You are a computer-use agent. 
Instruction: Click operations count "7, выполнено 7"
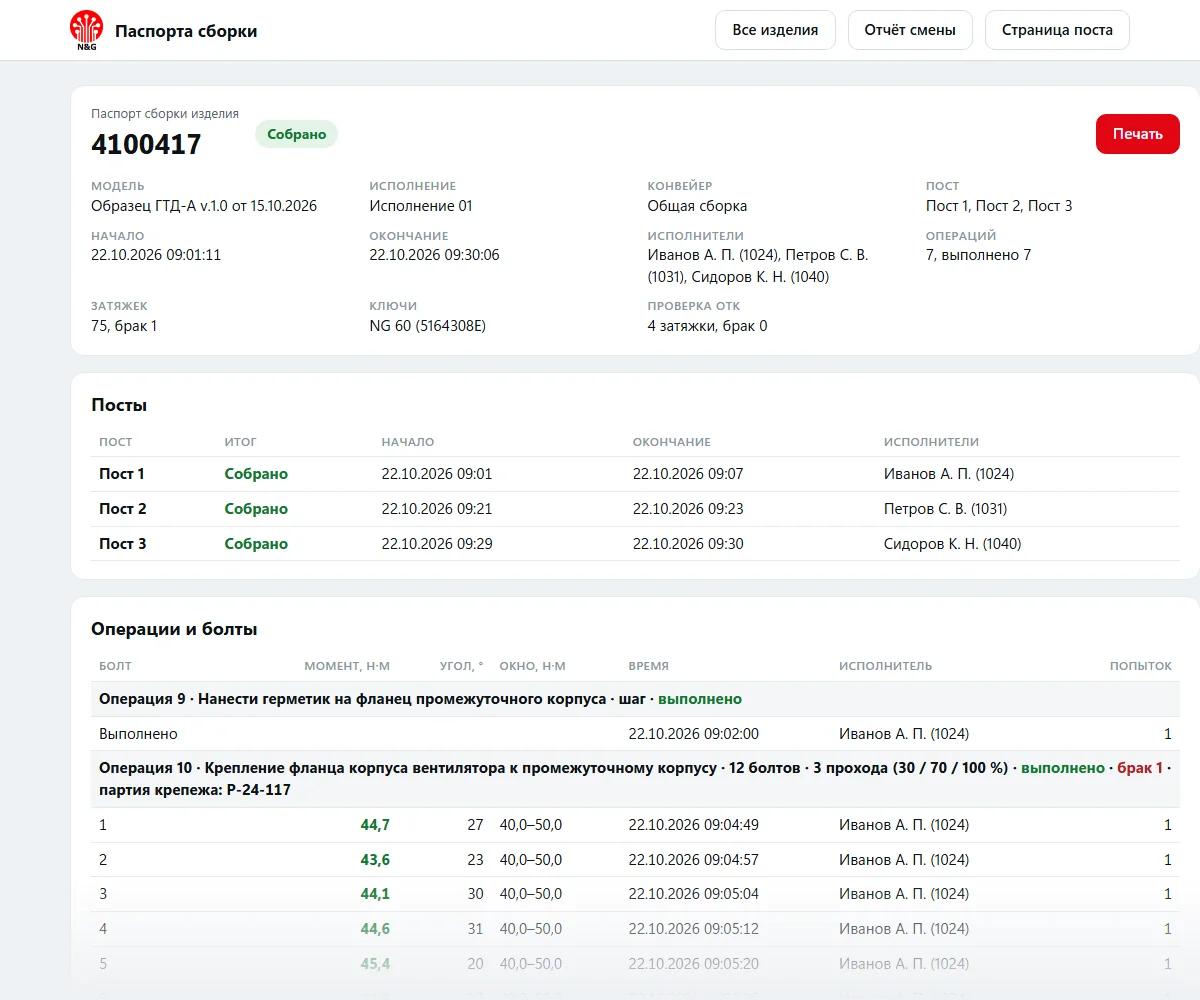pyautogui.click(x=978, y=255)
